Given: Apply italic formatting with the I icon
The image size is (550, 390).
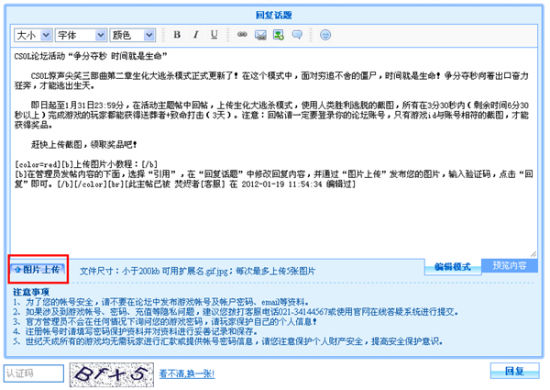Looking at the screenshot, I should [x=196, y=35].
